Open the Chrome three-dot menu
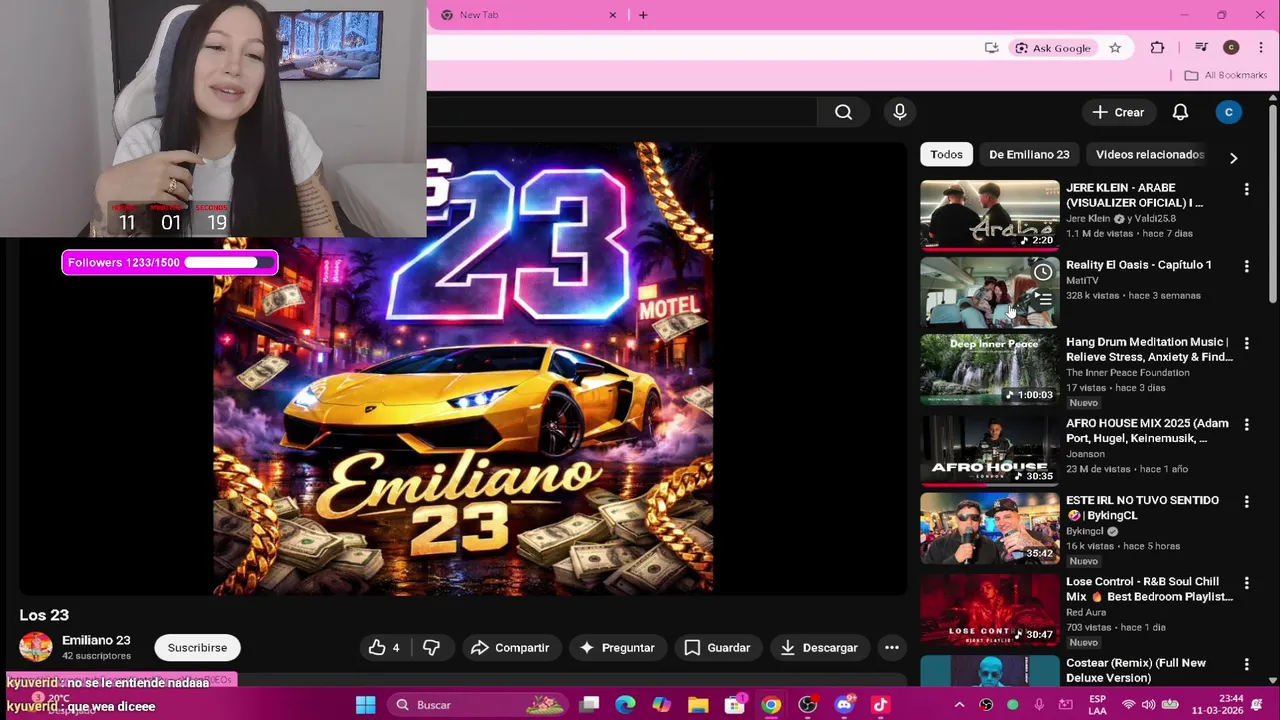 [1260, 48]
